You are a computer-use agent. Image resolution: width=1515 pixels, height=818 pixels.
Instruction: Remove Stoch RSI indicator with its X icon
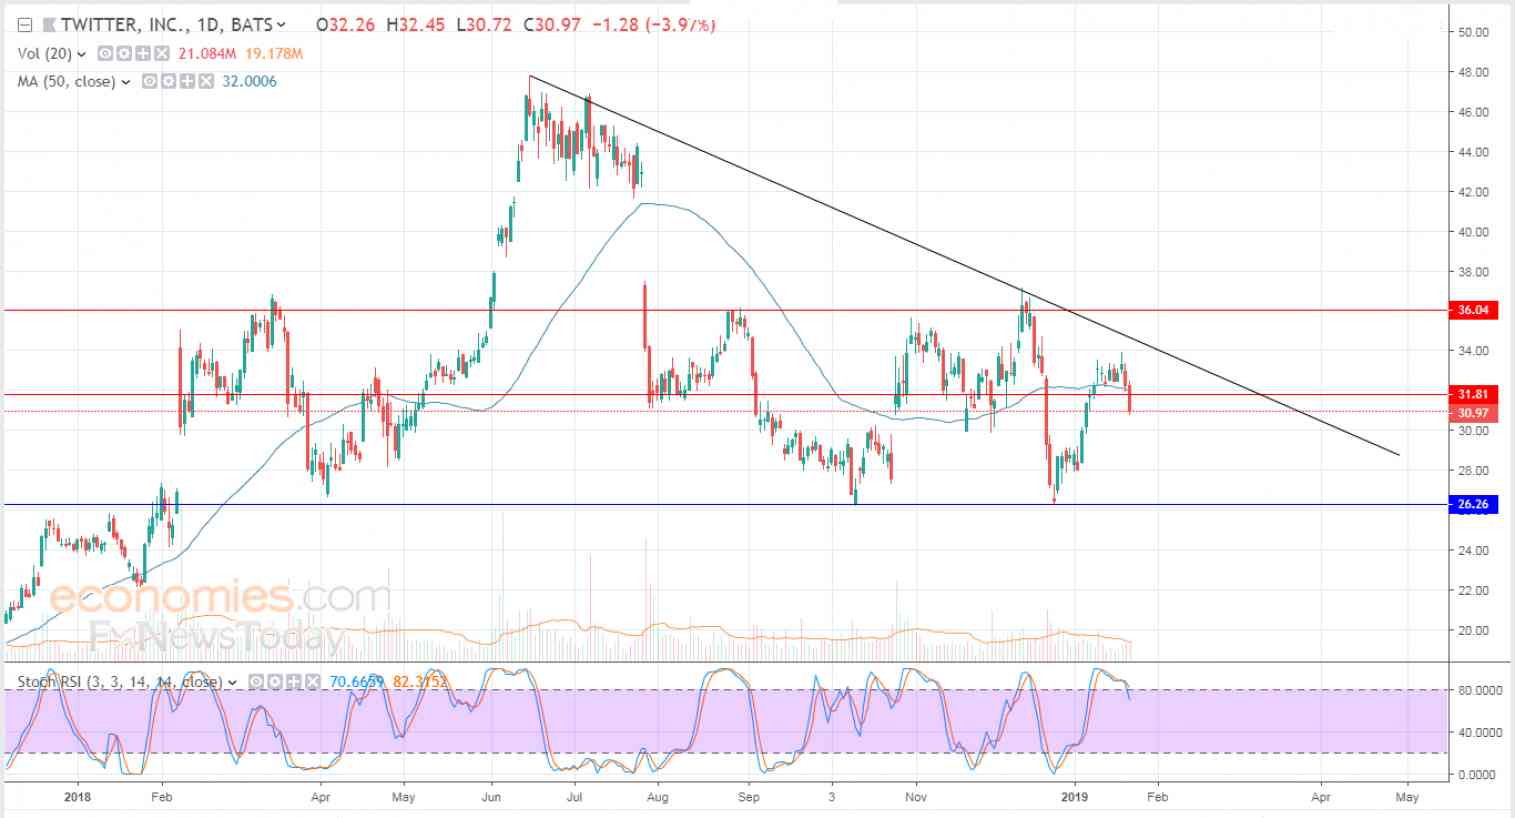(313, 682)
